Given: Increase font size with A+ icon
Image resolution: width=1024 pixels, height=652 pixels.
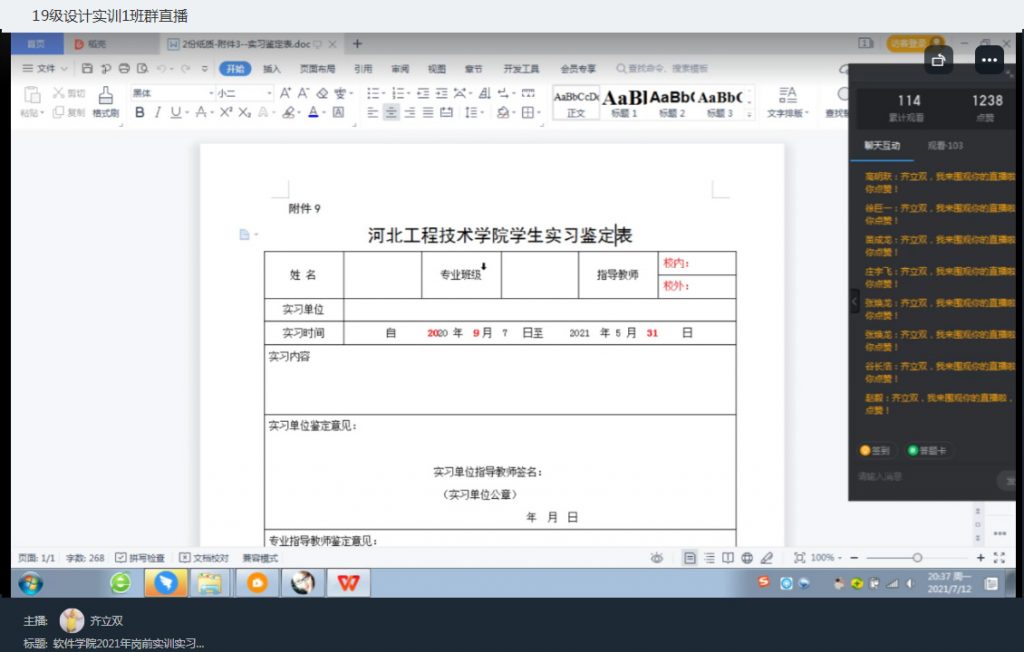Looking at the screenshot, I should click(285, 93).
